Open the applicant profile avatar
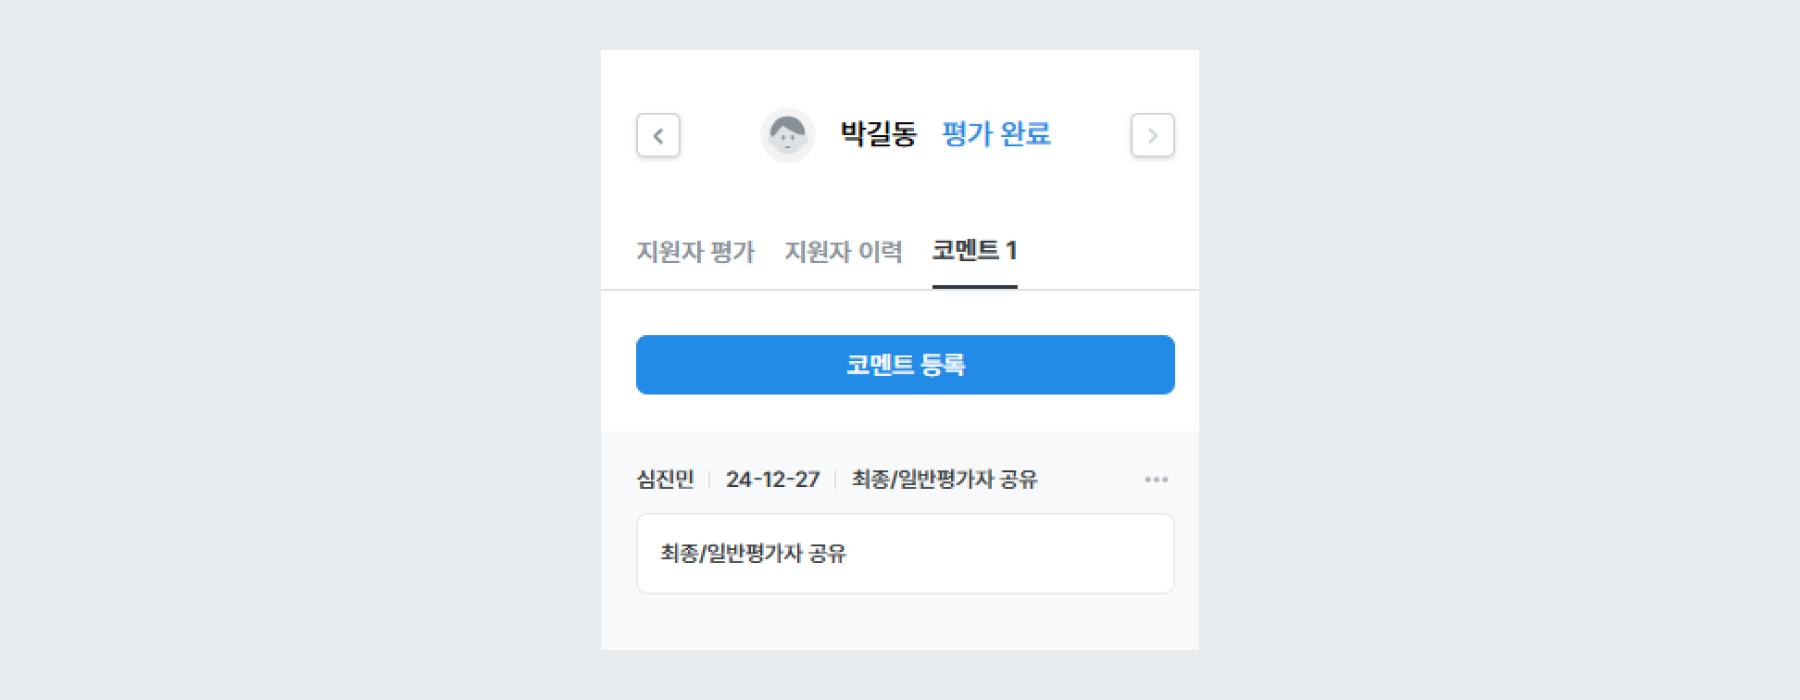 (788, 134)
